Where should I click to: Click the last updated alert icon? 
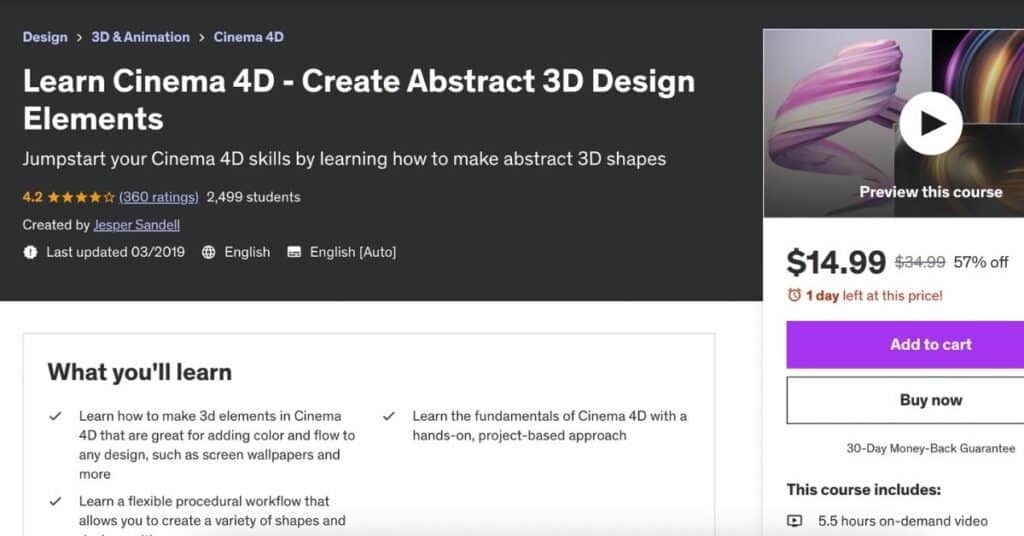[x=30, y=253]
